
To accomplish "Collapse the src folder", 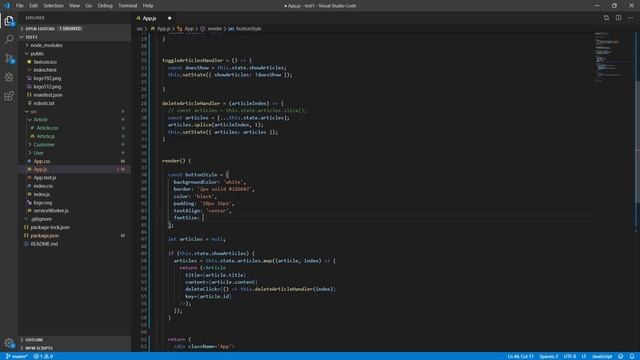I will (x=74, y=111).
